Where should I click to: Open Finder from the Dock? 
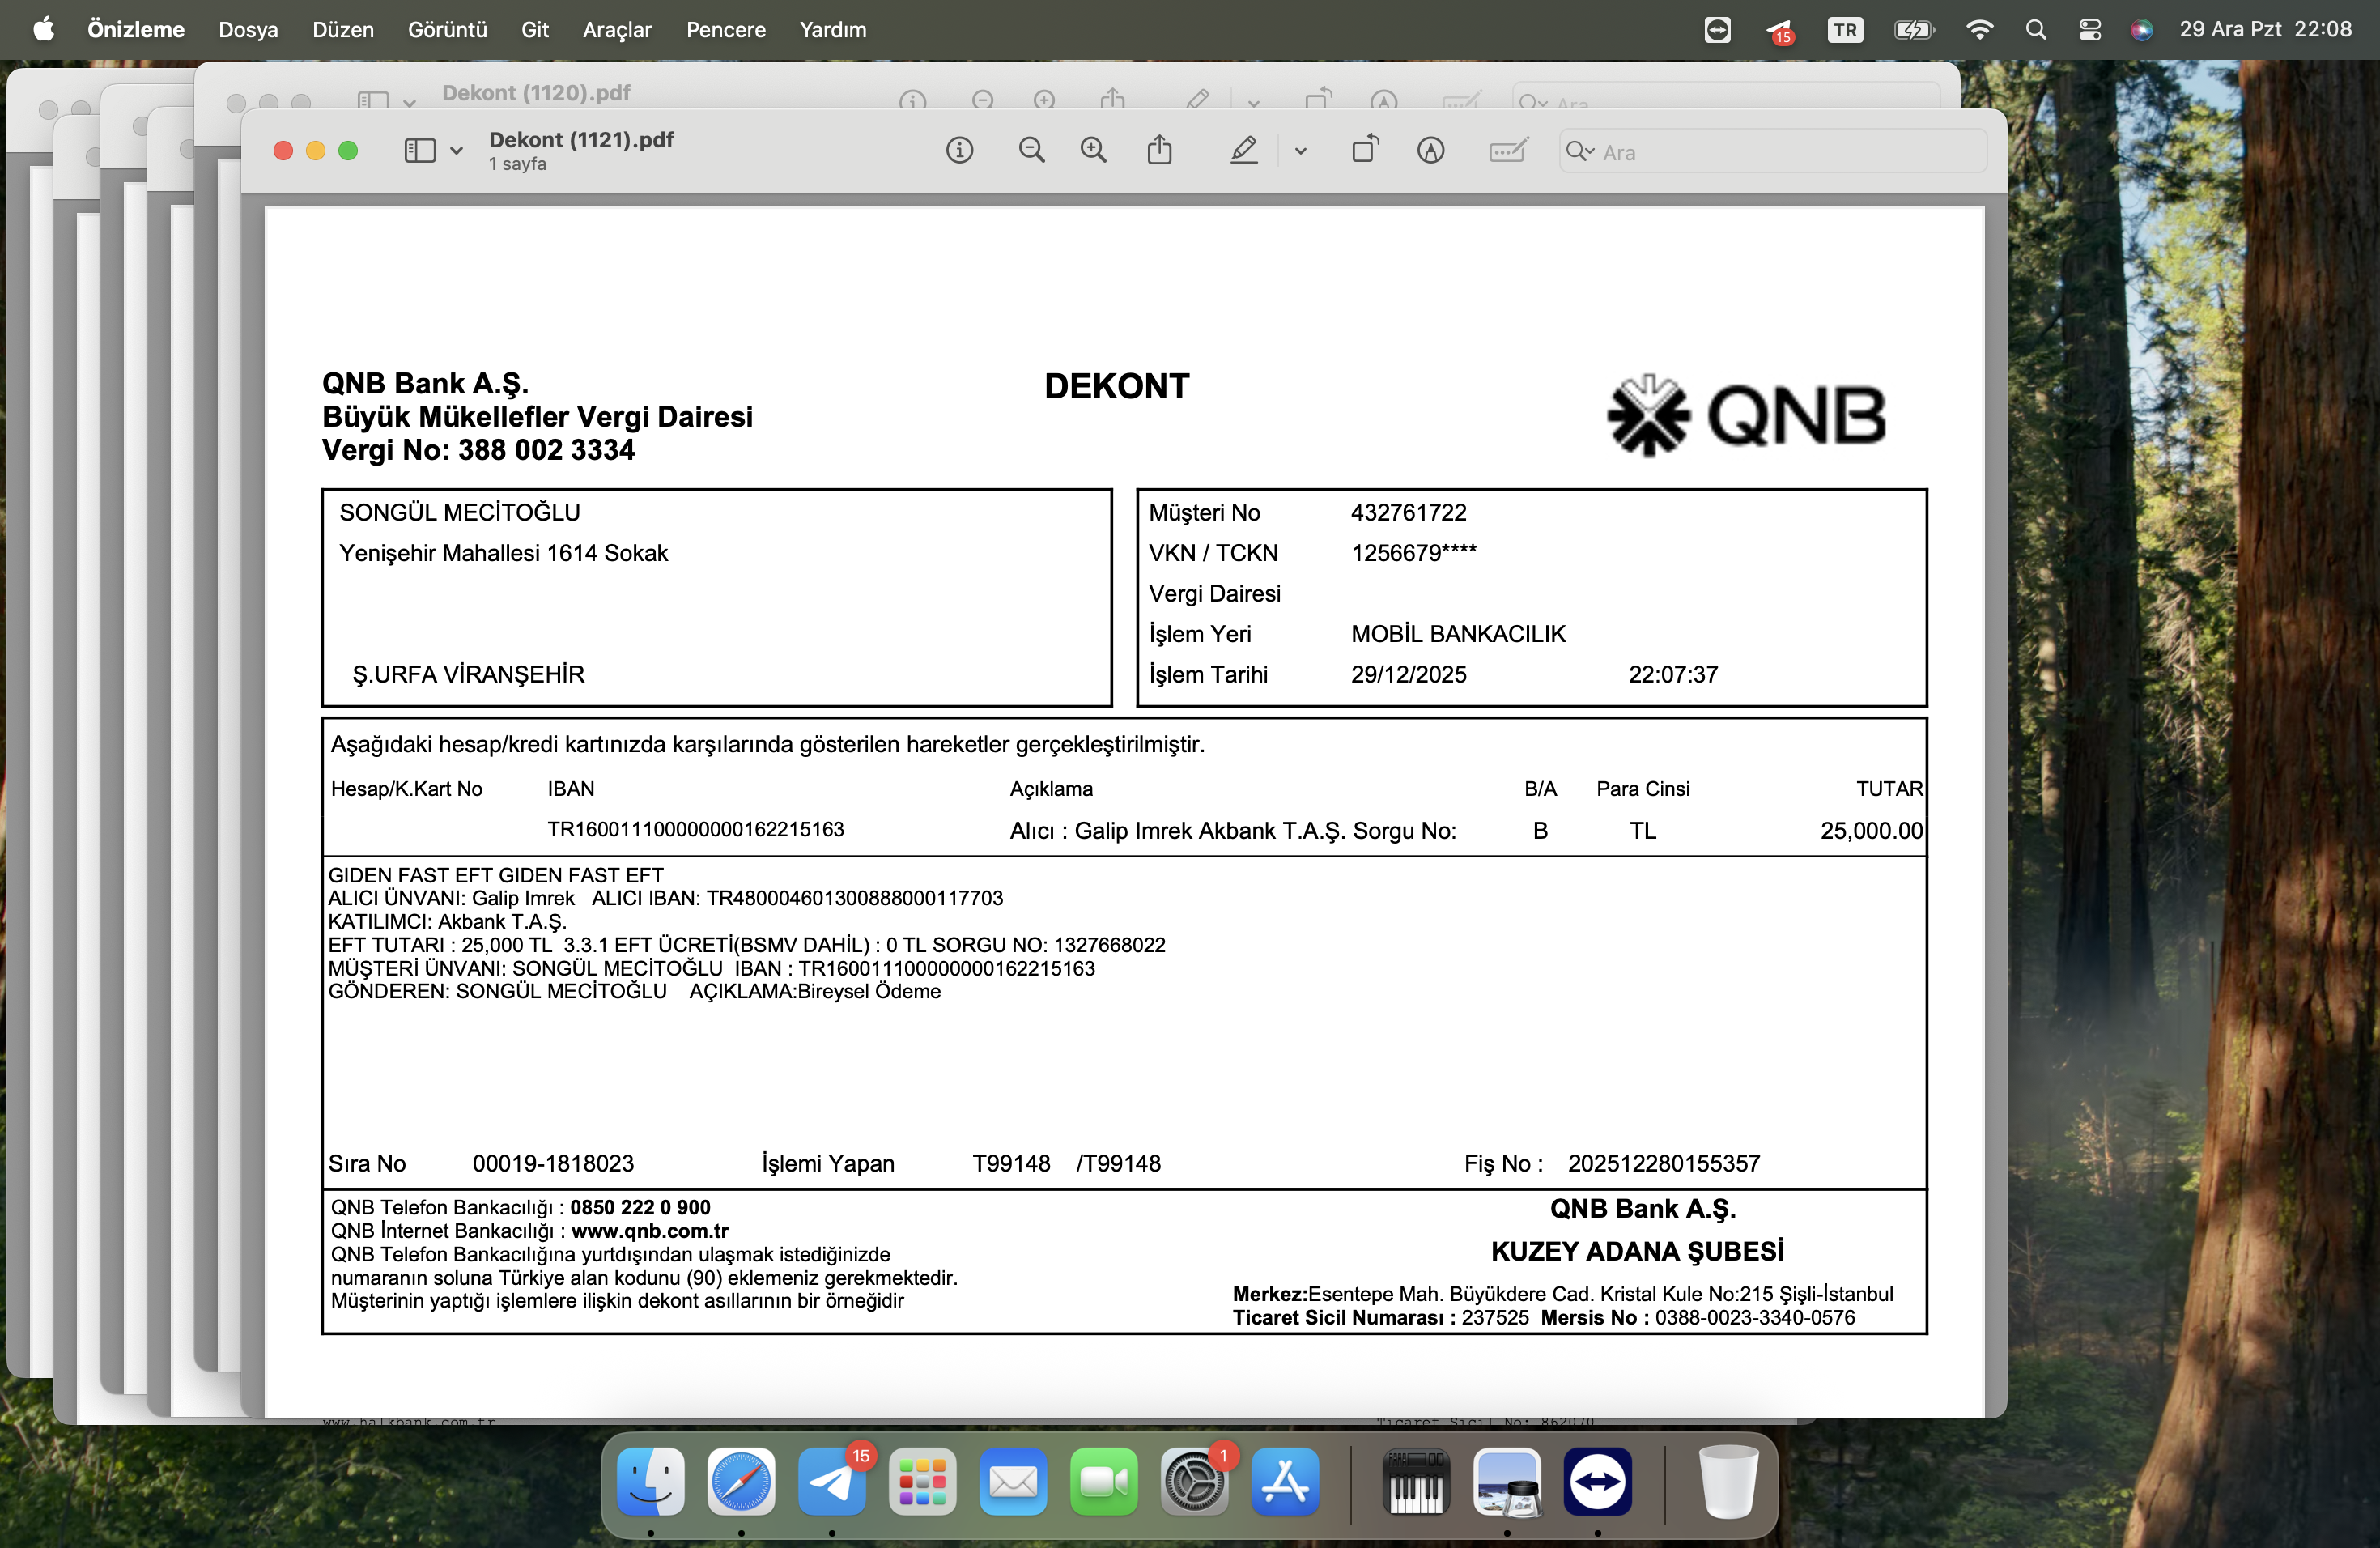pyautogui.click(x=650, y=1481)
